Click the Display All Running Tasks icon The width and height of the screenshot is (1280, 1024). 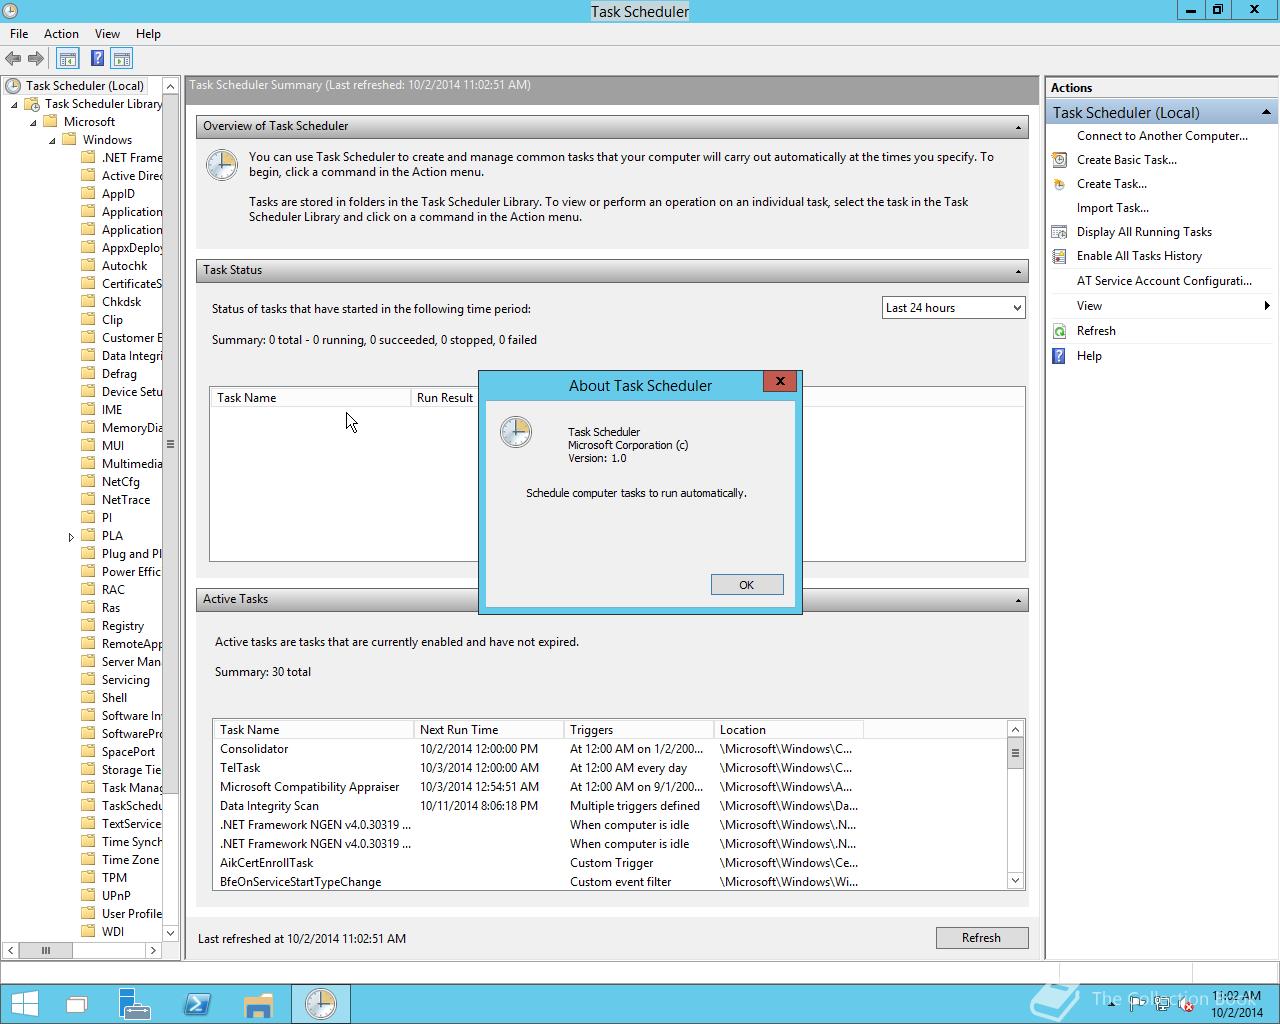point(1059,232)
